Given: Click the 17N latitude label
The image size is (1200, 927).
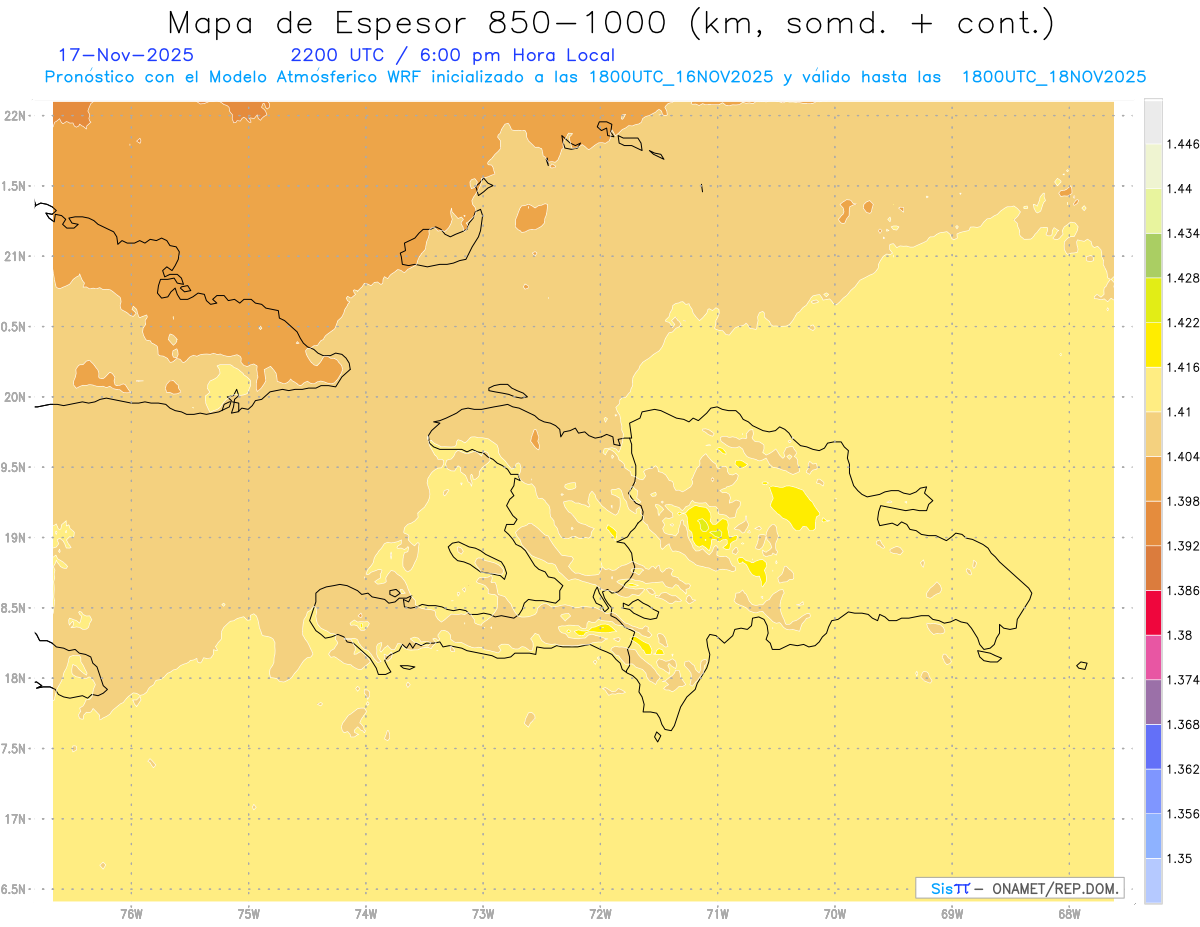Looking at the screenshot, I should pos(16,819).
